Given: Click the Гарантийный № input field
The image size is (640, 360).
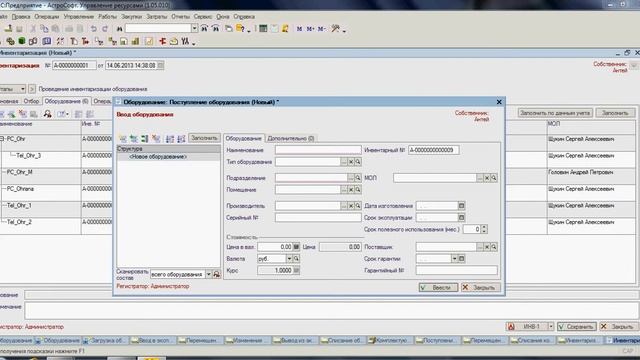Looking at the screenshot, I should click(x=457, y=270).
